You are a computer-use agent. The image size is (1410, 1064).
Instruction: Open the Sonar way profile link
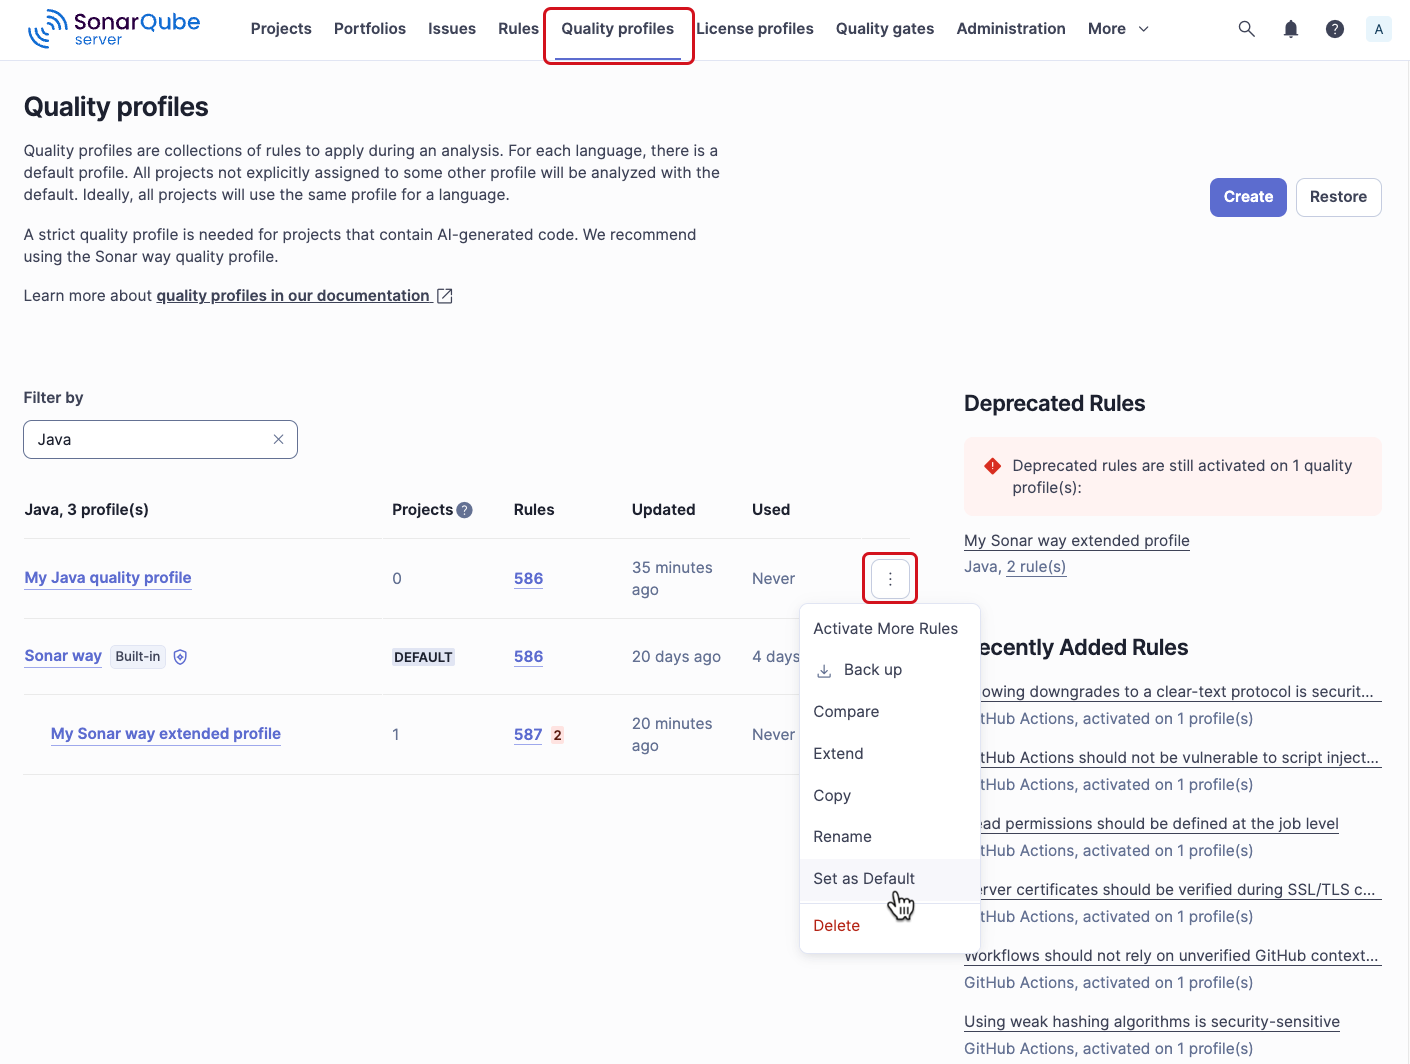point(63,656)
